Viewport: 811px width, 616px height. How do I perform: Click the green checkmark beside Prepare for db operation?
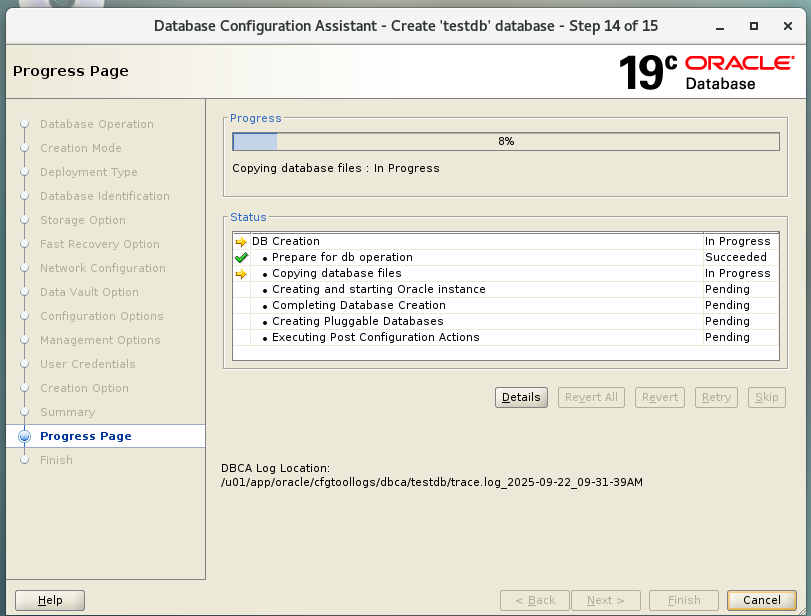tap(241, 258)
